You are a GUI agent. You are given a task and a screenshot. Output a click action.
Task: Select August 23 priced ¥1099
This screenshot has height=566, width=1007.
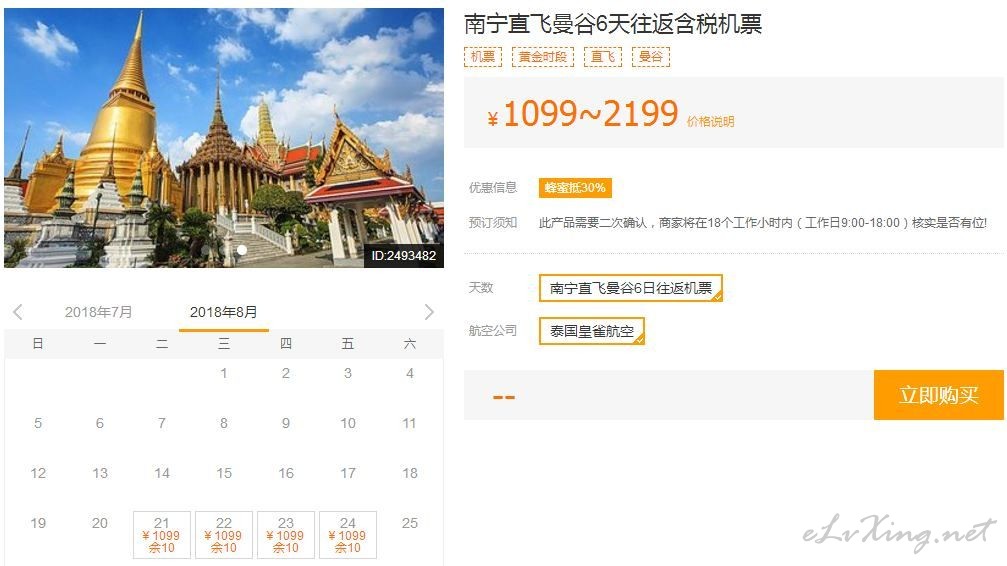tap(286, 535)
